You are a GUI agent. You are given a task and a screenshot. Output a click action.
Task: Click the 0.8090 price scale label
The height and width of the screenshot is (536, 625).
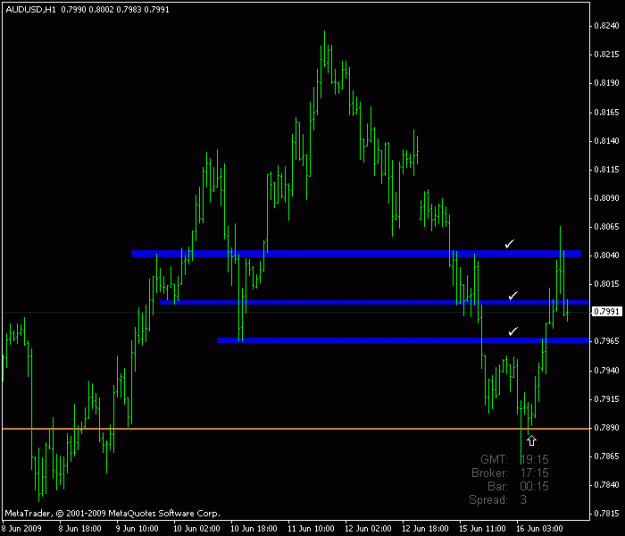coord(607,198)
